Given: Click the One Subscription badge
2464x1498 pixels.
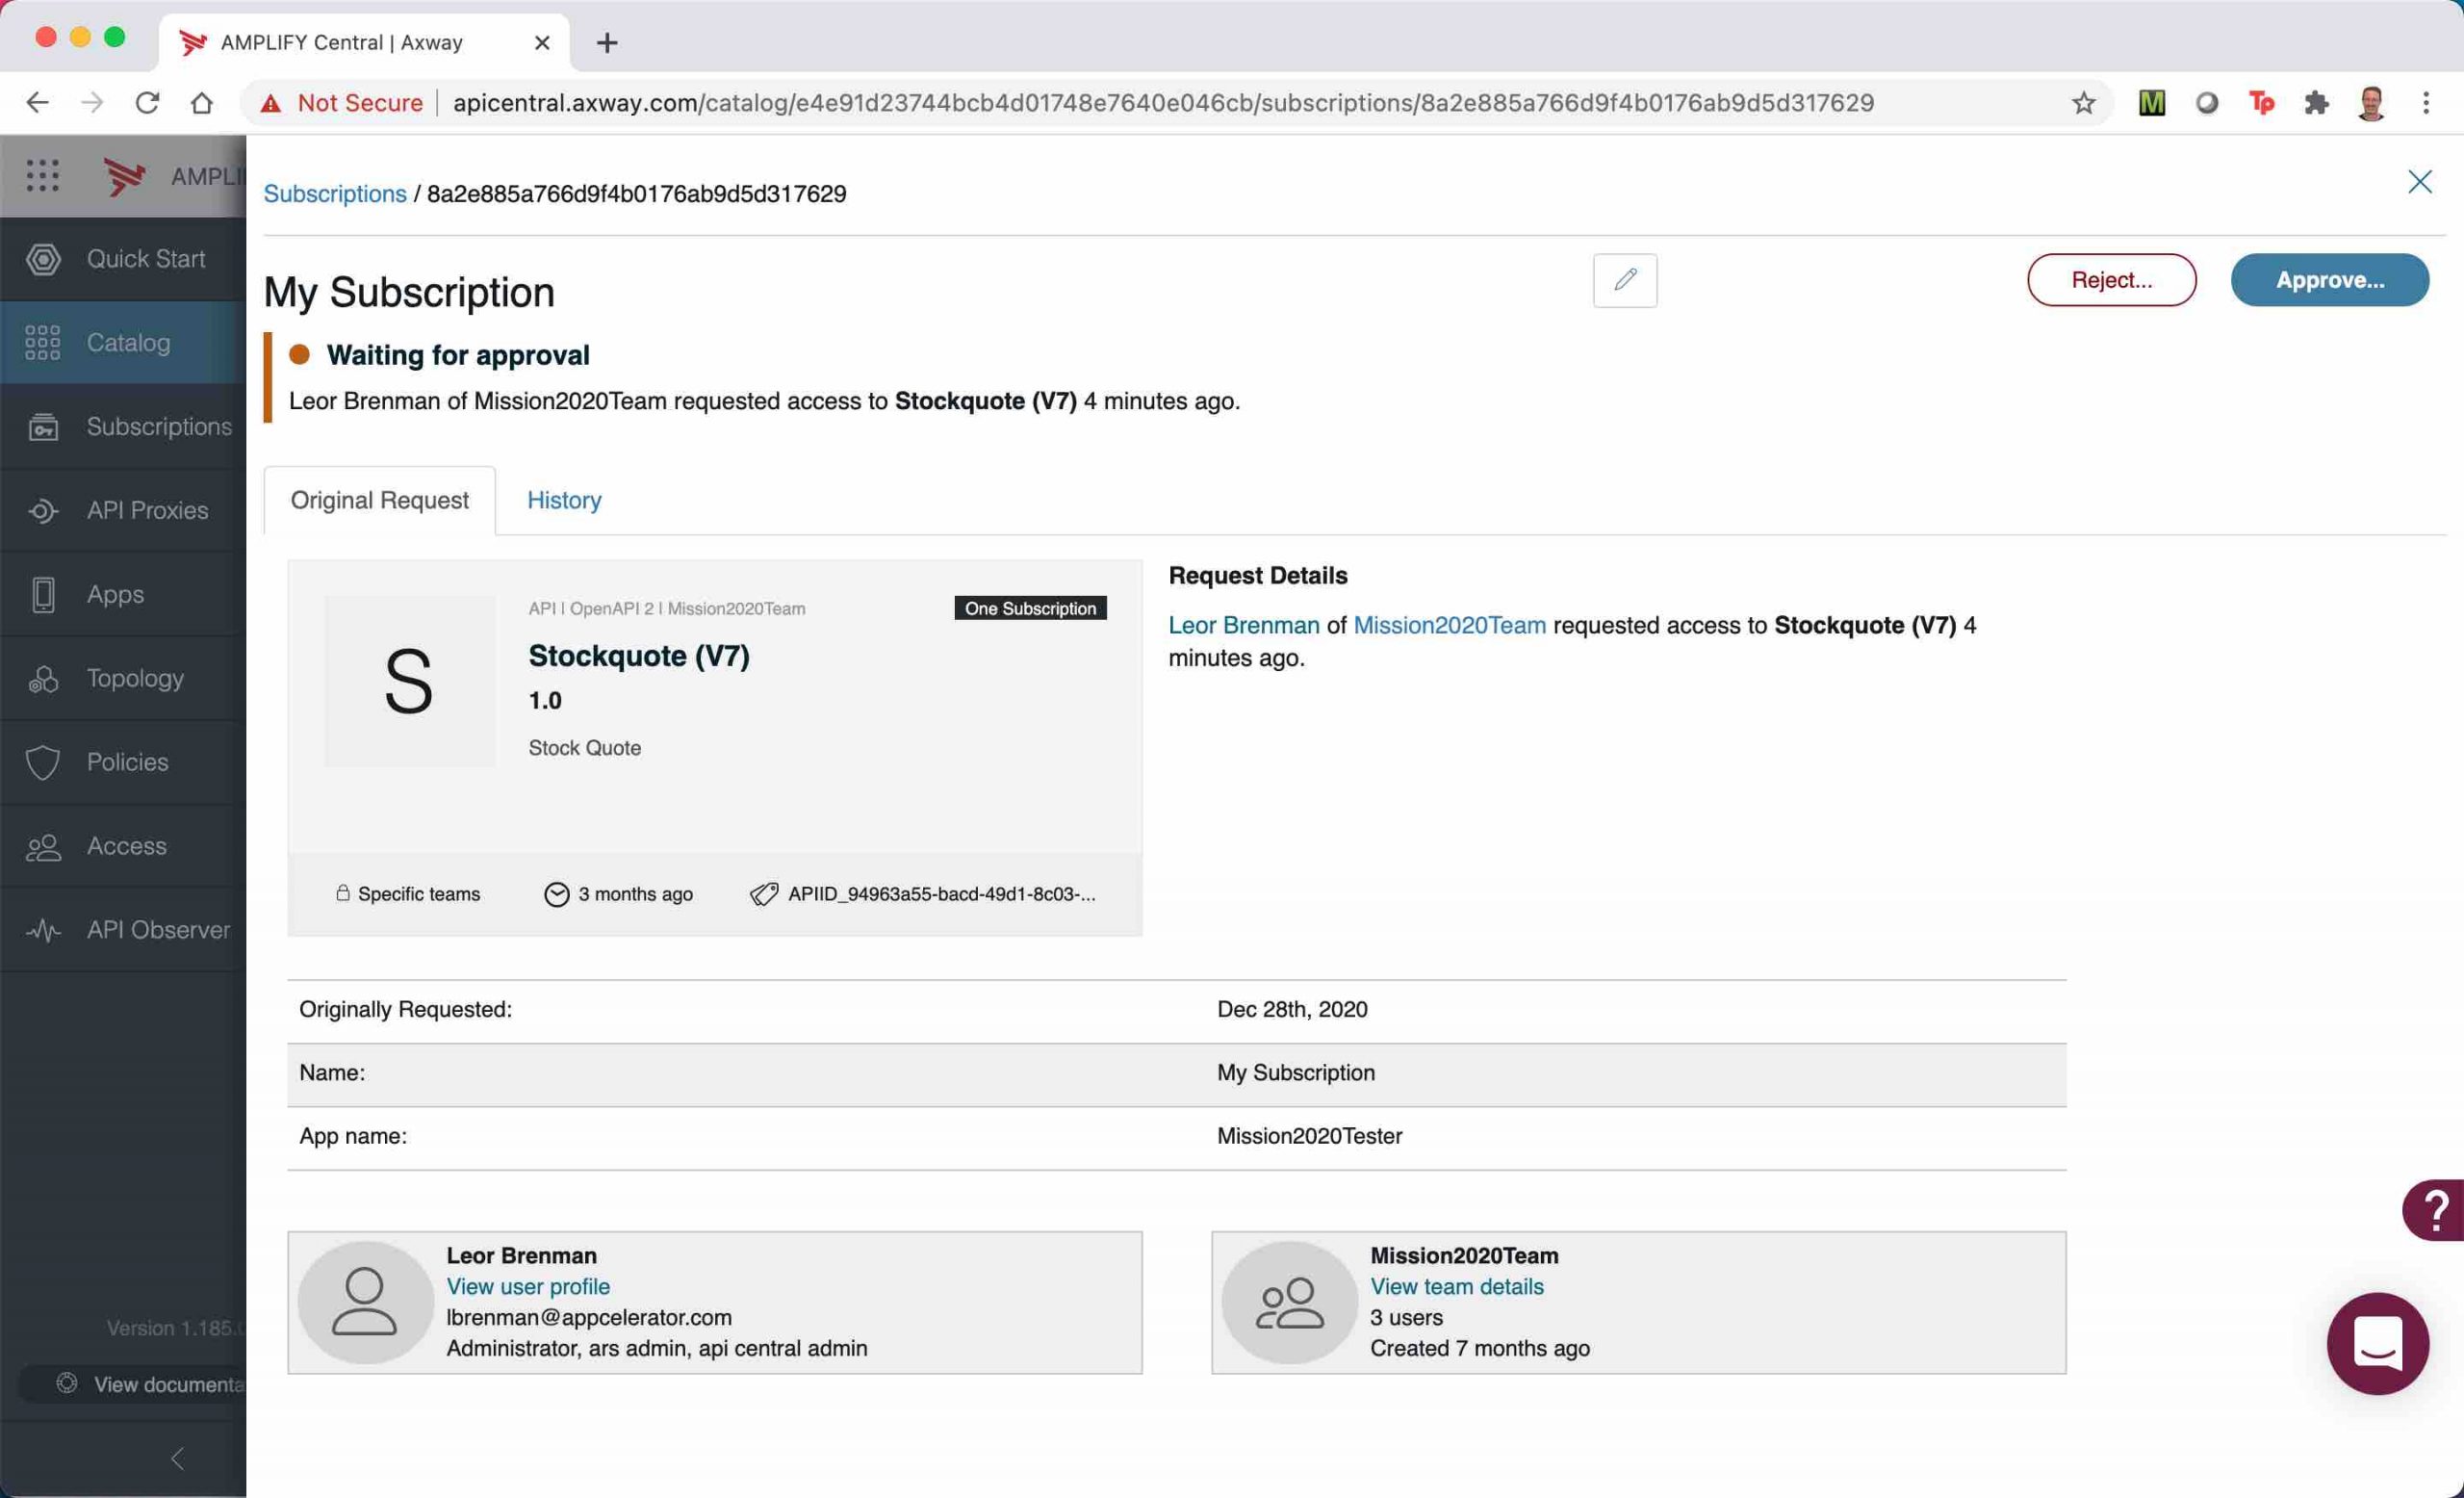Looking at the screenshot, I should [x=1030, y=608].
